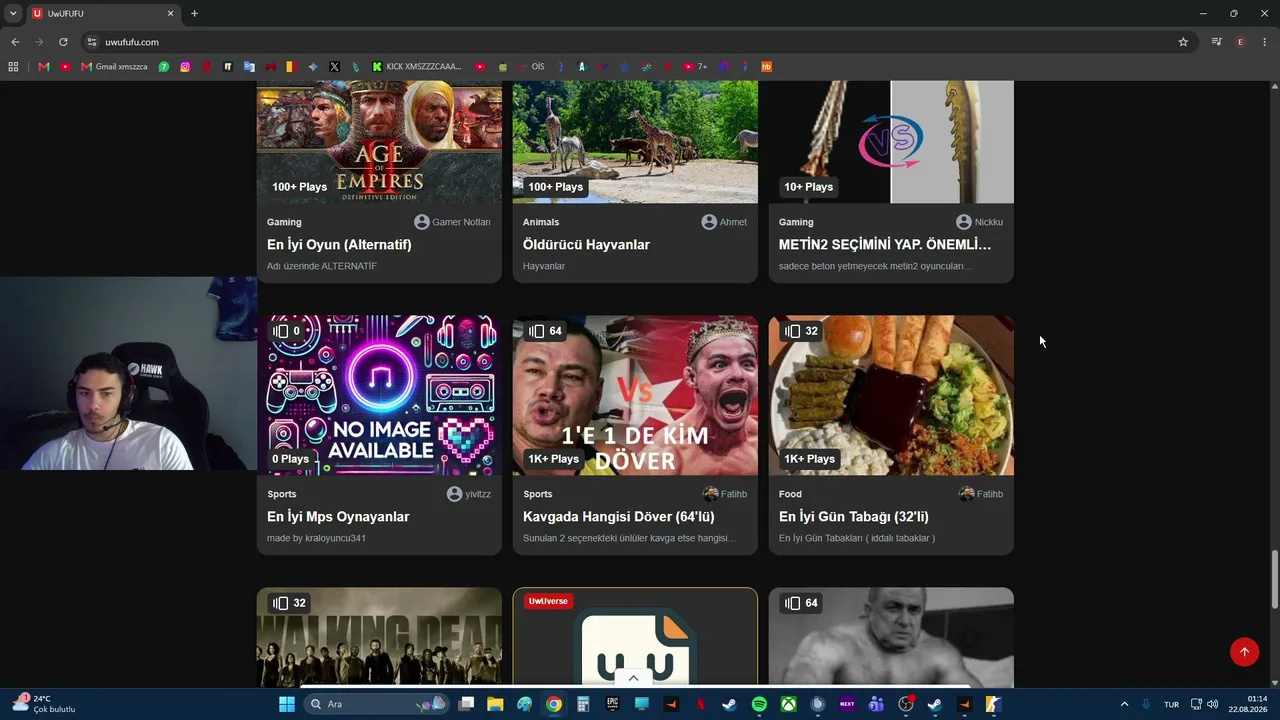Open File Explorer from the taskbar
Screen dimensions: 1280x720
tap(495, 704)
